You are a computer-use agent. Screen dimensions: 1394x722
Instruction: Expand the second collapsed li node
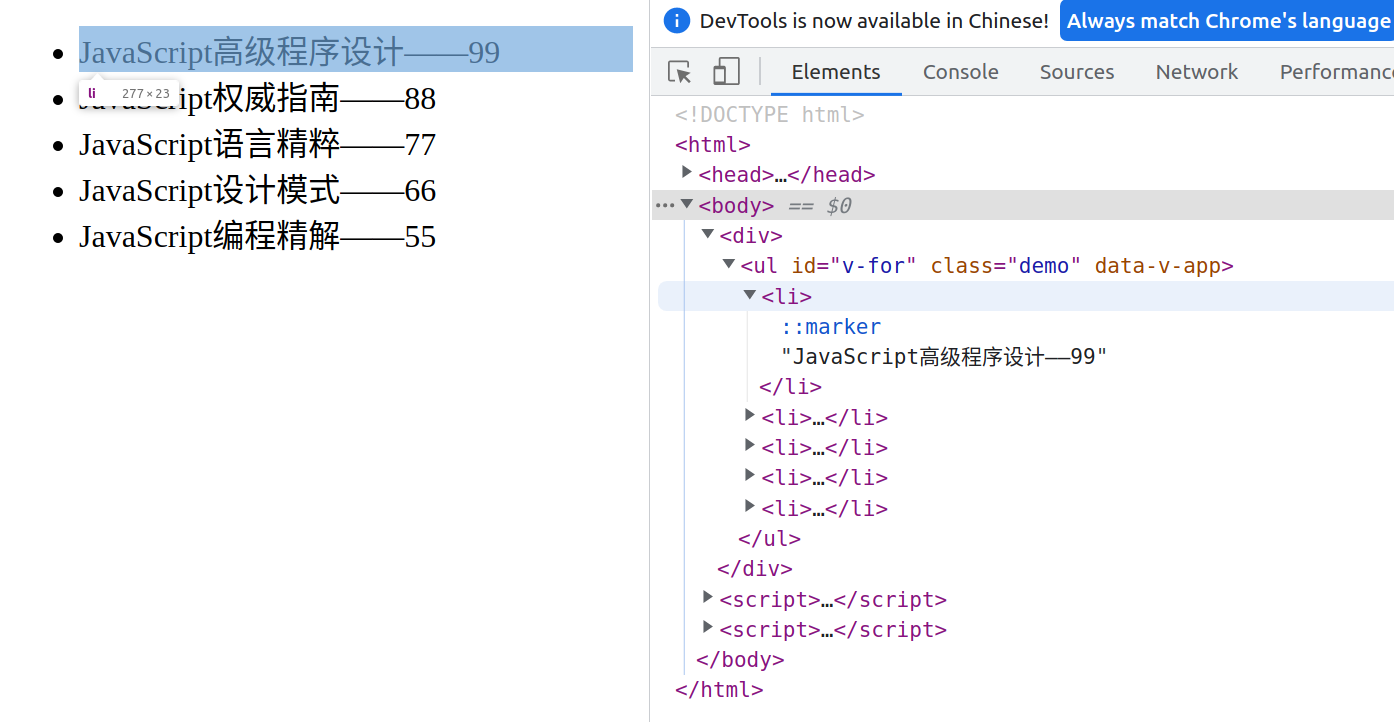pyautogui.click(x=750, y=415)
